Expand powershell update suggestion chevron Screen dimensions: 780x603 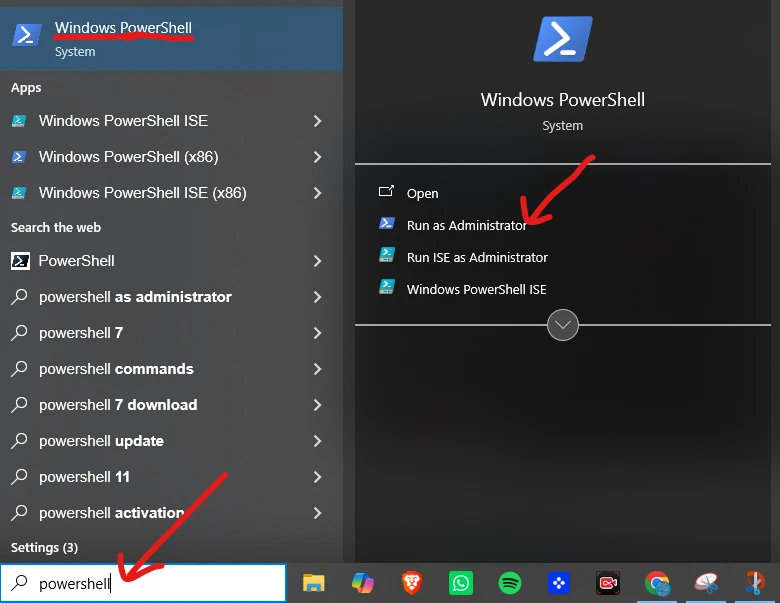[x=317, y=441]
